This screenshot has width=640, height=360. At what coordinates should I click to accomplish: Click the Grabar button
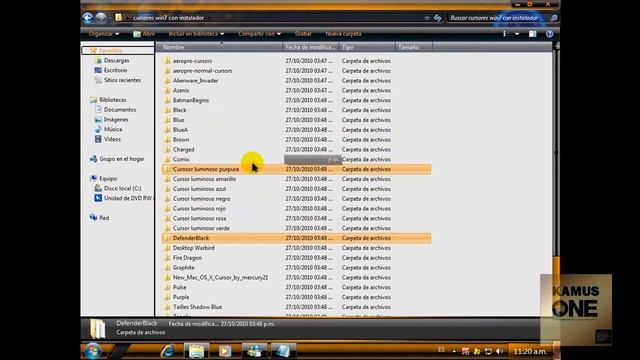(x=303, y=34)
